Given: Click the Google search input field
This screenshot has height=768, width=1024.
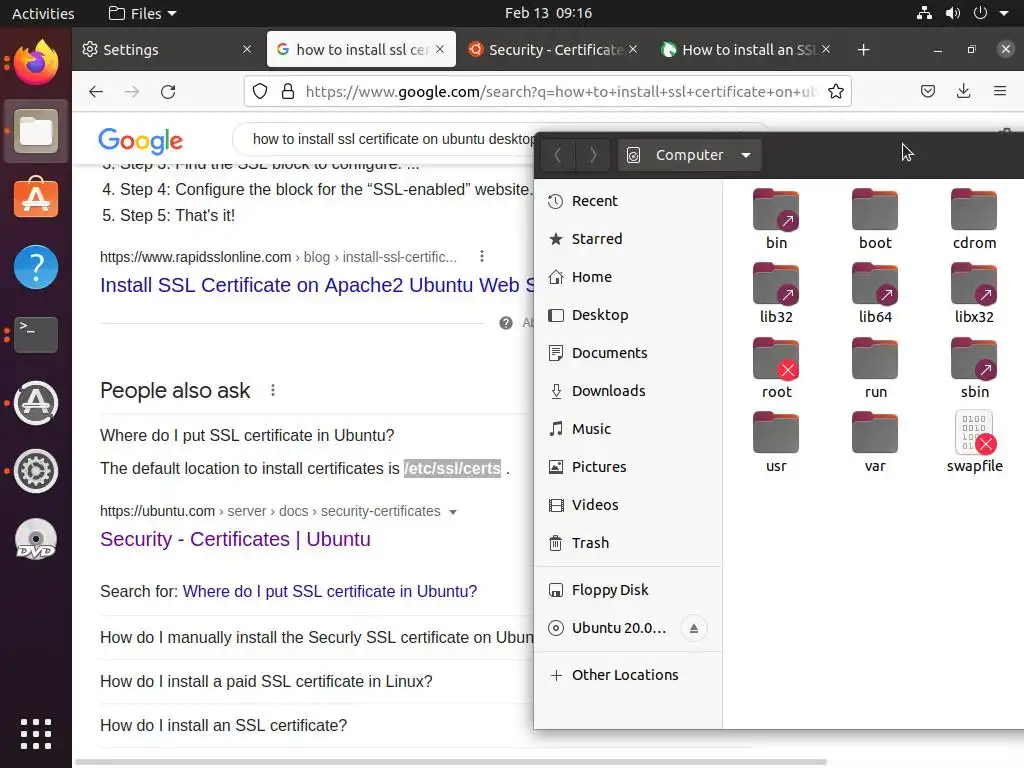Looking at the screenshot, I should [x=385, y=139].
